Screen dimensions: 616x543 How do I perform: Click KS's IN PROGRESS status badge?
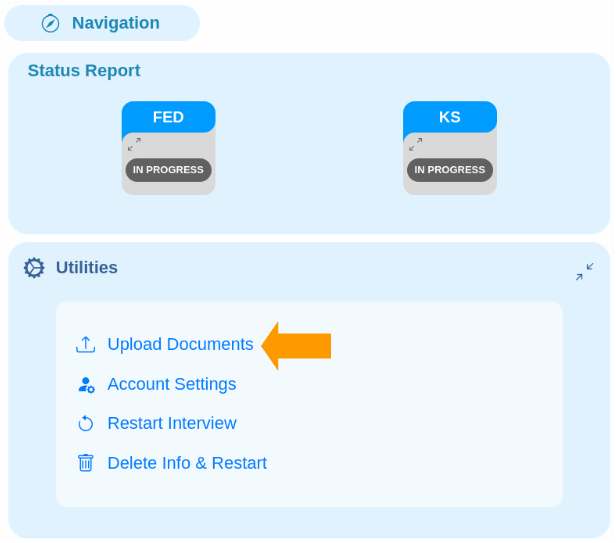tap(450, 170)
